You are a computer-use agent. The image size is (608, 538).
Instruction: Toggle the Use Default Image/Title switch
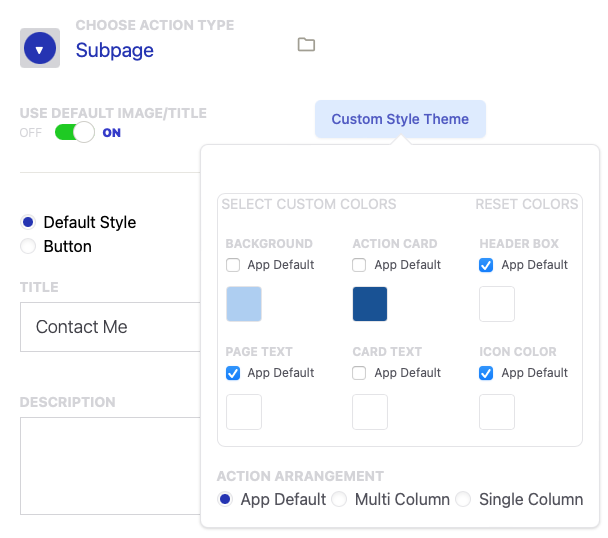74,132
